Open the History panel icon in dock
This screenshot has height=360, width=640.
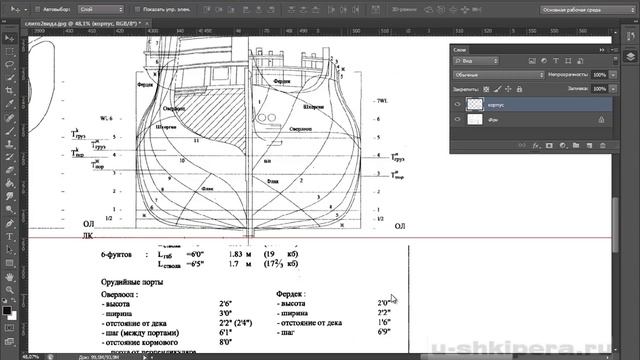[x=630, y=36]
